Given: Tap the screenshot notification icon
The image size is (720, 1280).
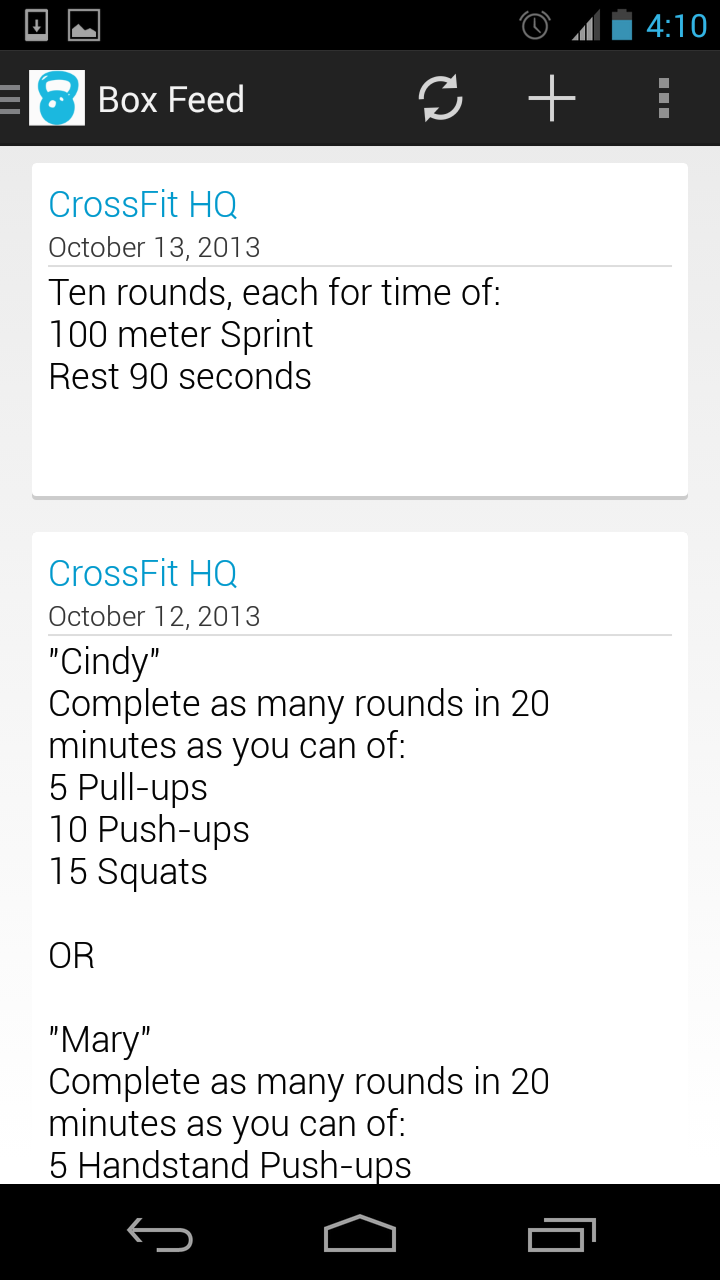Looking at the screenshot, I should tap(86, 24).
